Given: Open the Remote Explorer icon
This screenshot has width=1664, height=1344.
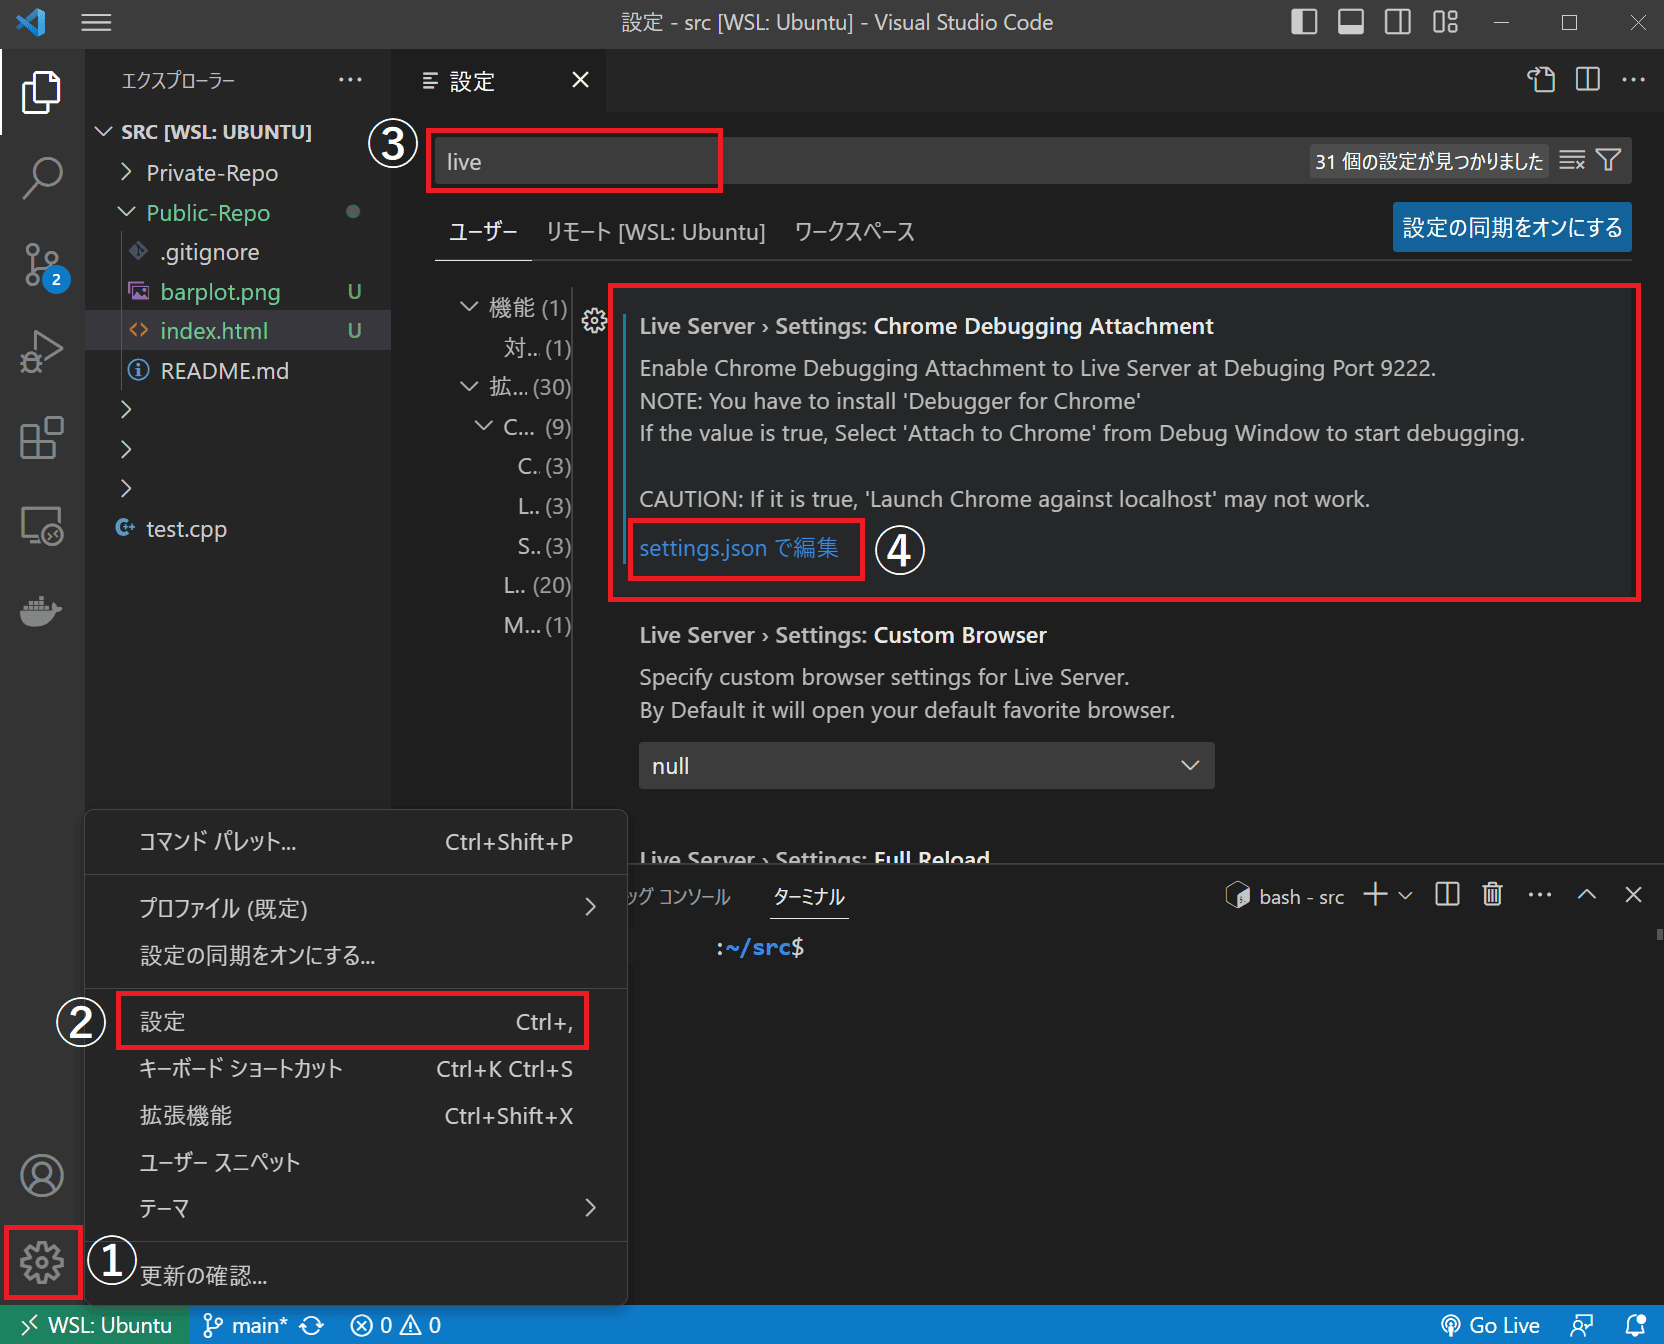Looking at the screenshot, I should click(42, 525).
